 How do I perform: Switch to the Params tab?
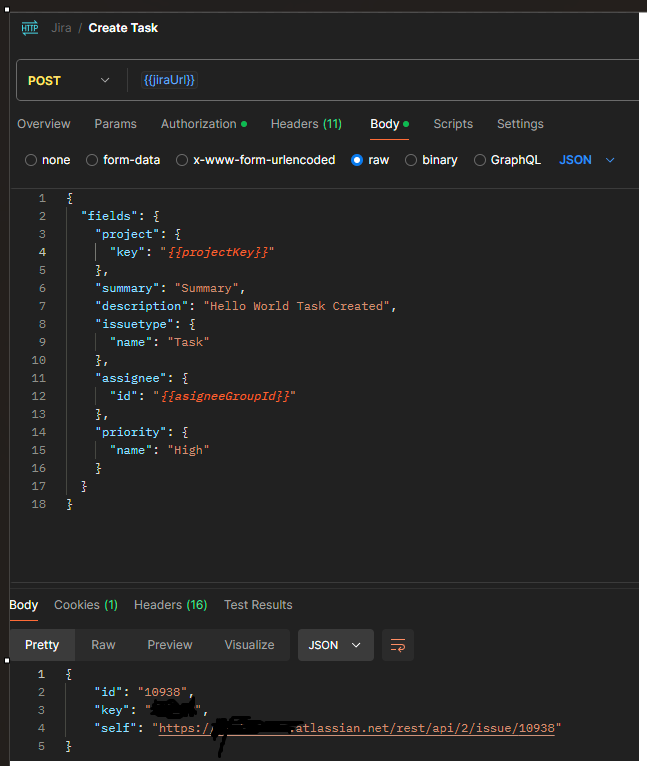click(x=115, y=124)
